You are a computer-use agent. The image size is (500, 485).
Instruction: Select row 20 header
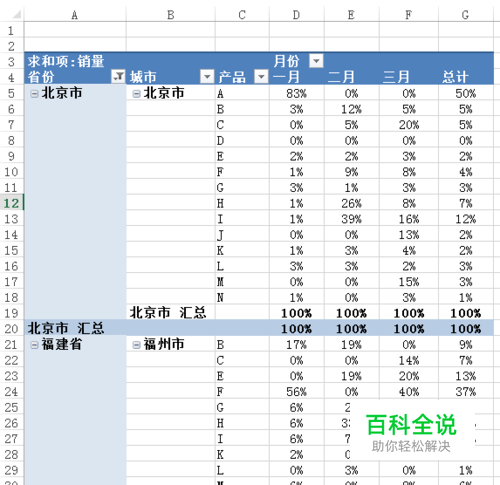tap(11, 329)
